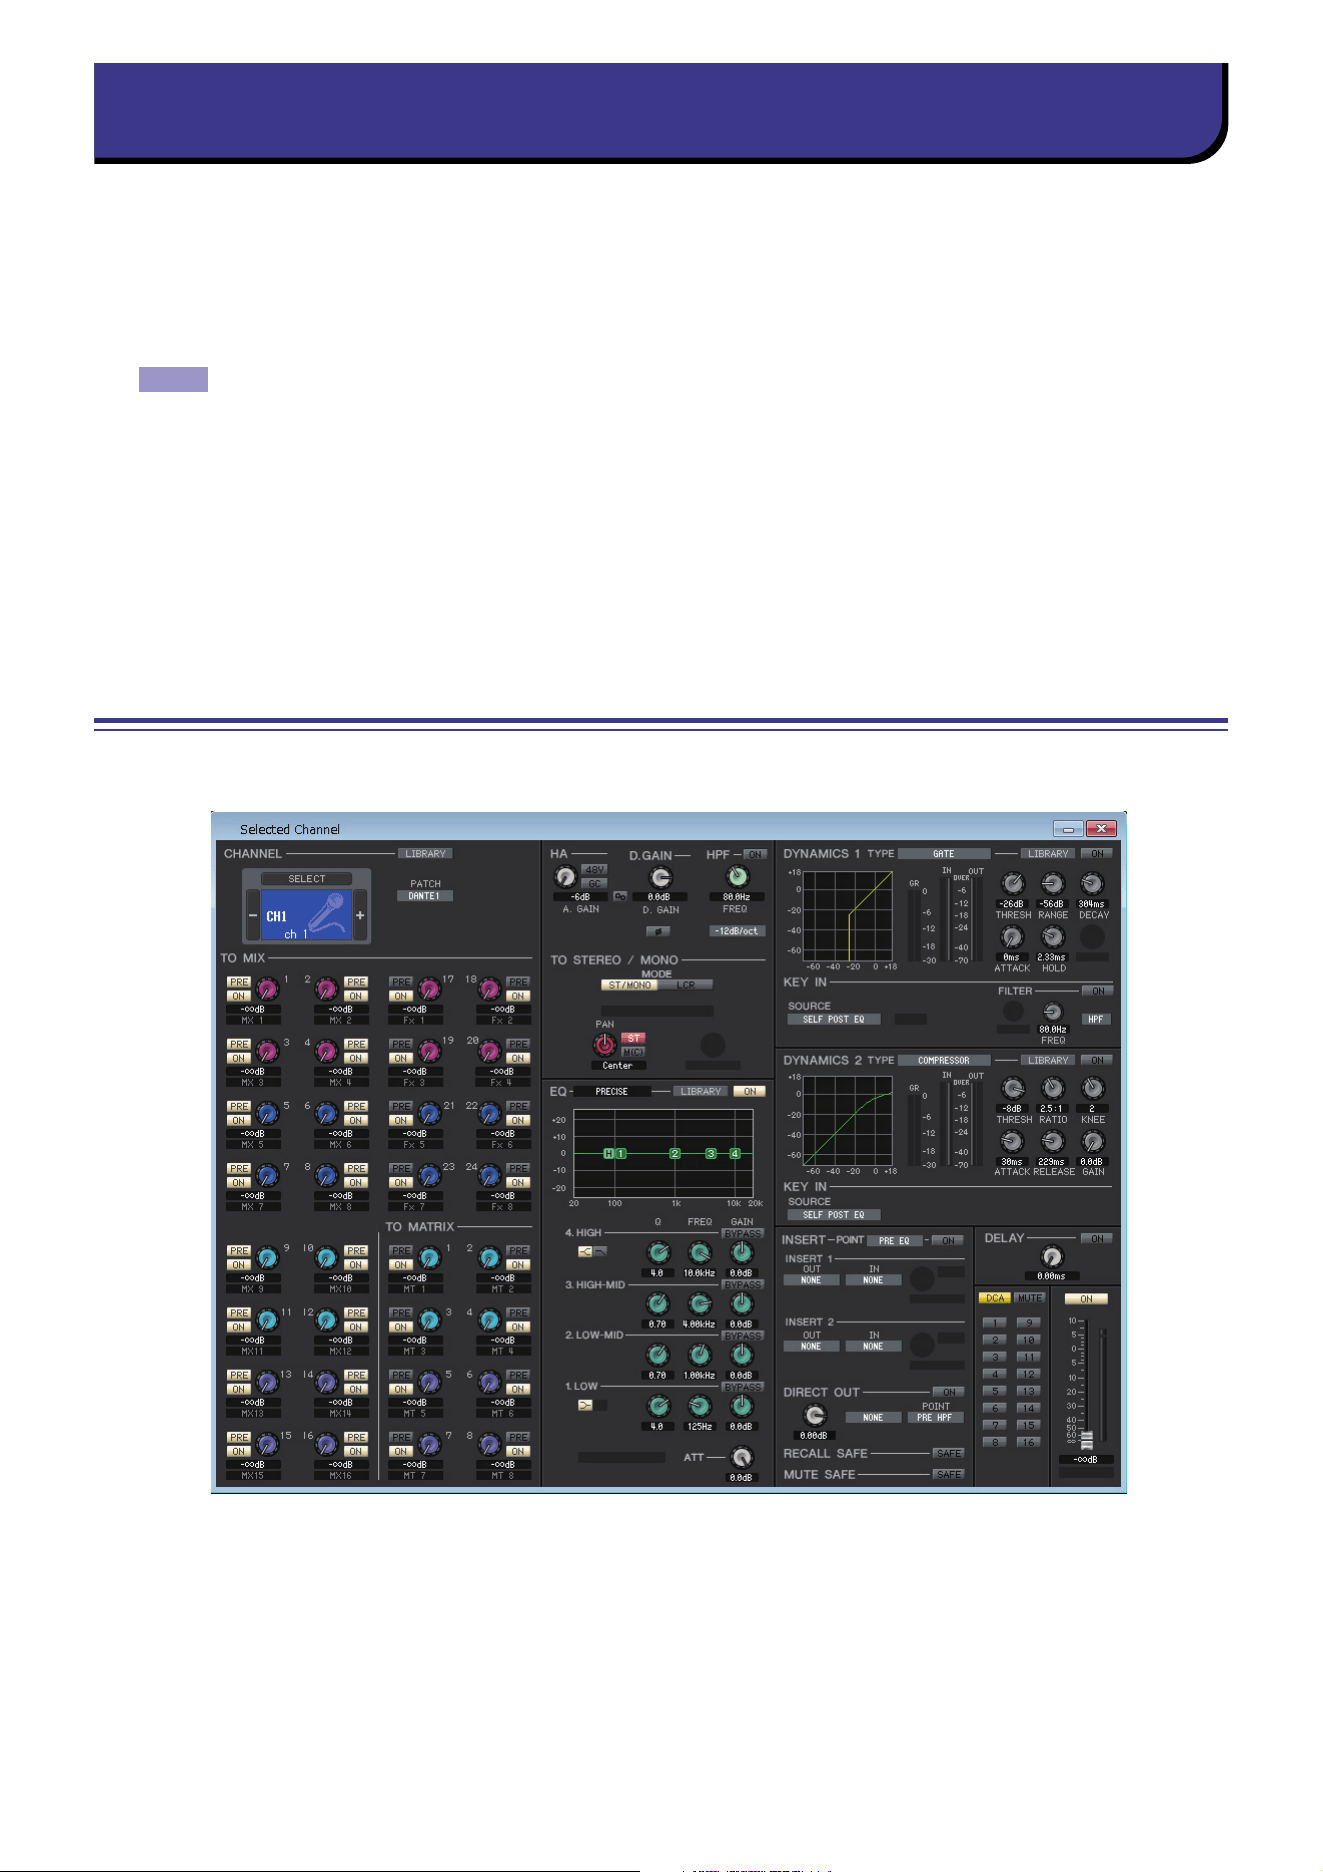Click the blue CH1 microphone channel icon
This screenshot has height=1872, width=1323.
306,914
